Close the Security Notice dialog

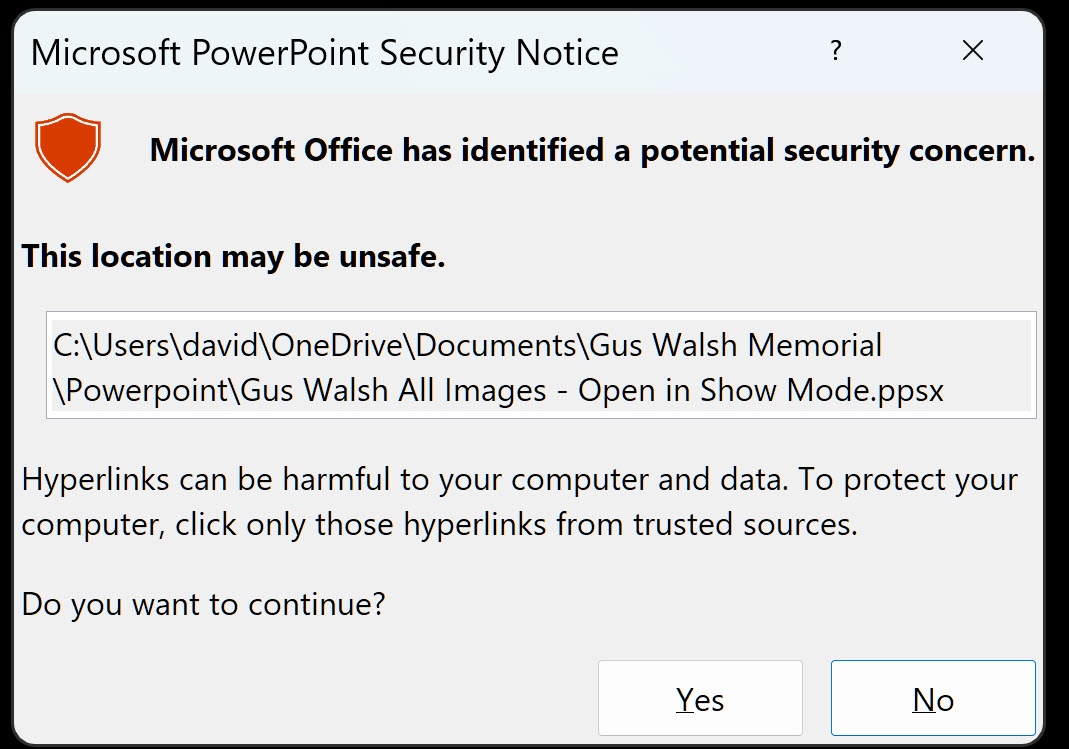pyautogui.click(x=972, y=51)
